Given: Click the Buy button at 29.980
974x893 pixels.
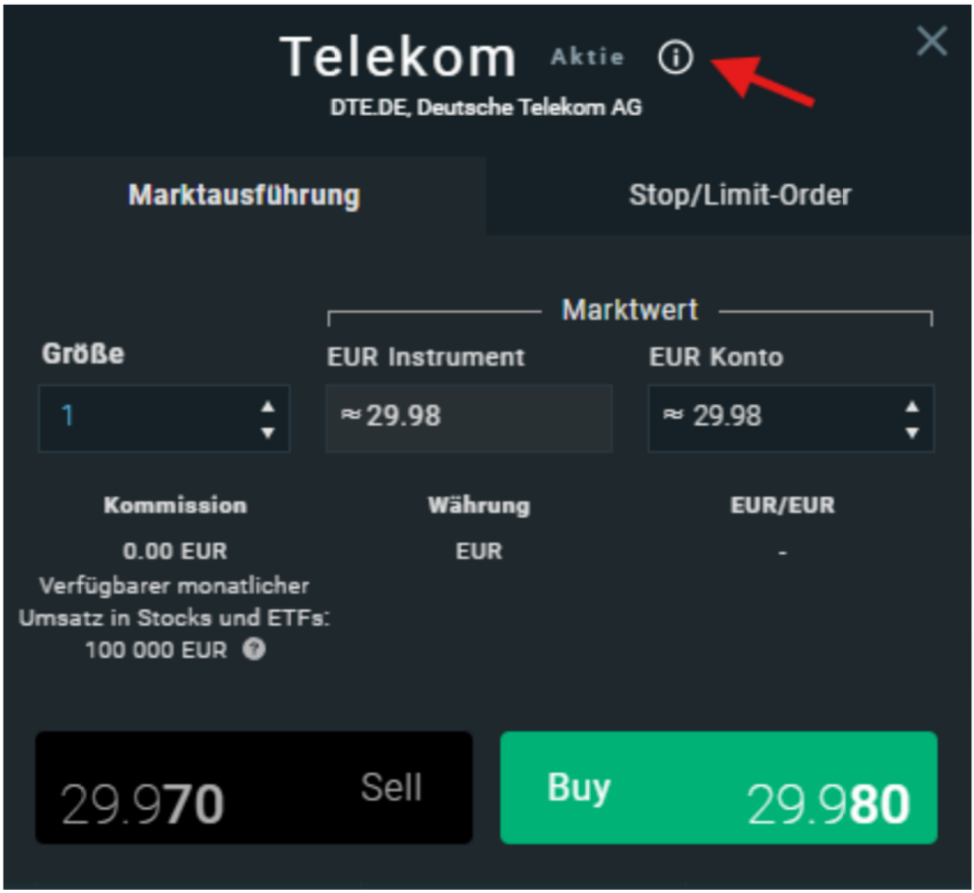Looking at the screenshot, I should 717,787.
